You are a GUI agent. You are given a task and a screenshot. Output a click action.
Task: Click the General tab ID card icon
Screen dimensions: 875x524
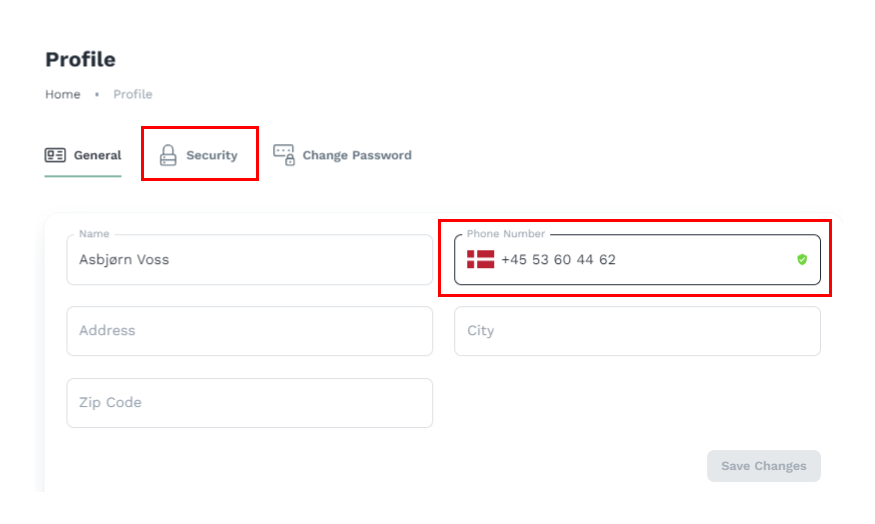(x=55, y=155)
